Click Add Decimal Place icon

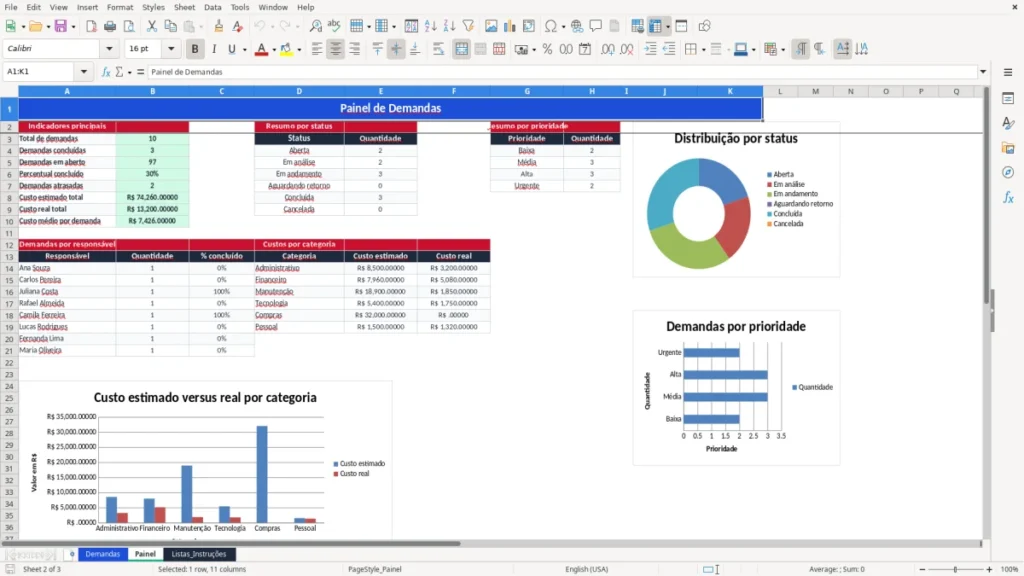click(x=608, y=49)
